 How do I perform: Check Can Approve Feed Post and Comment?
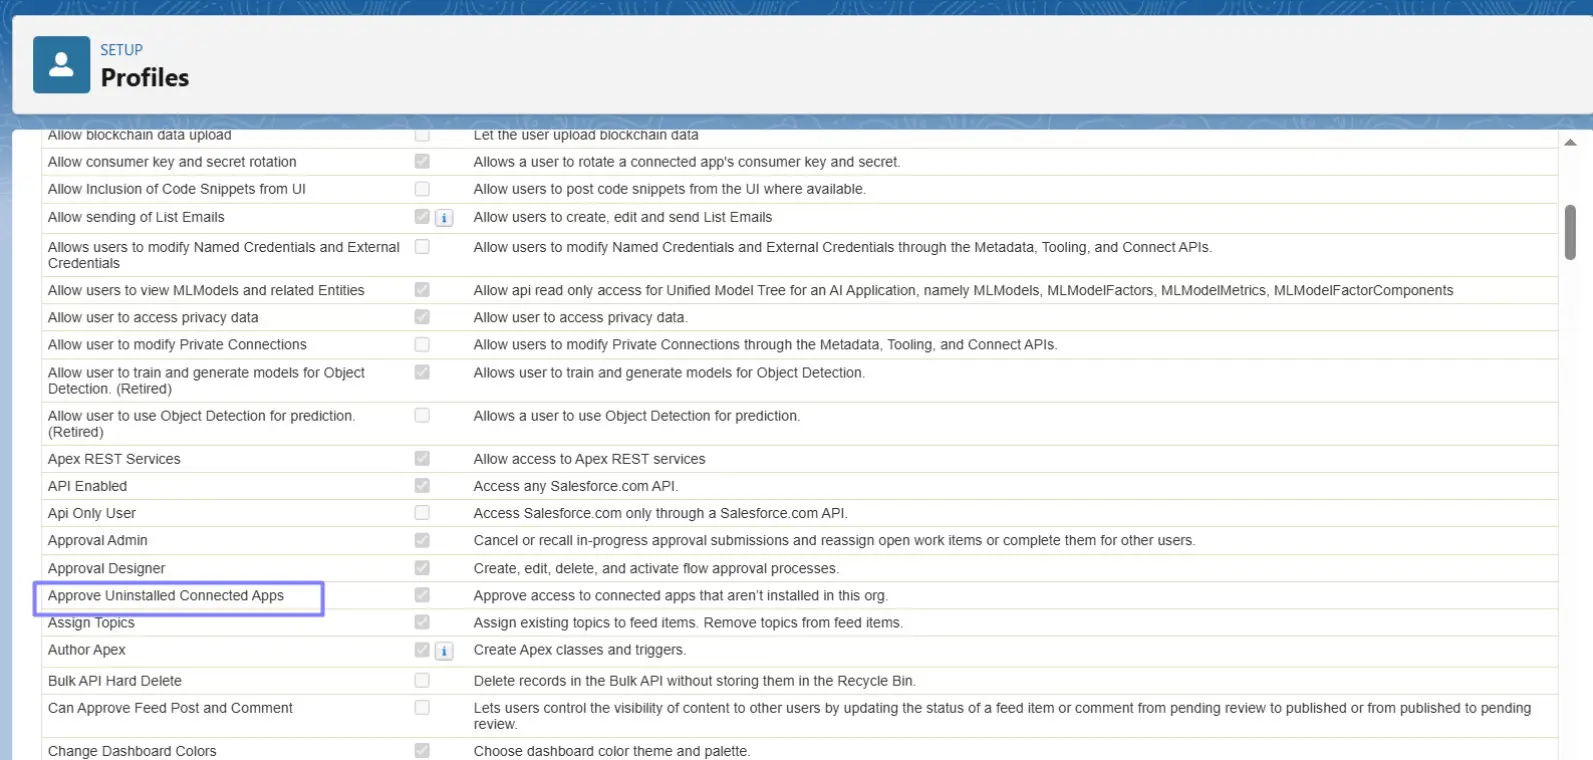422,708
